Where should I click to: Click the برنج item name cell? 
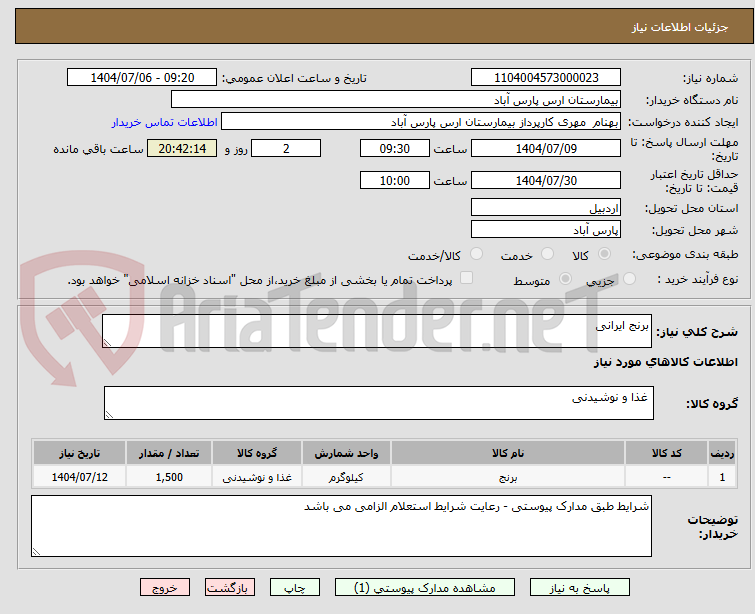coord(508,477)
